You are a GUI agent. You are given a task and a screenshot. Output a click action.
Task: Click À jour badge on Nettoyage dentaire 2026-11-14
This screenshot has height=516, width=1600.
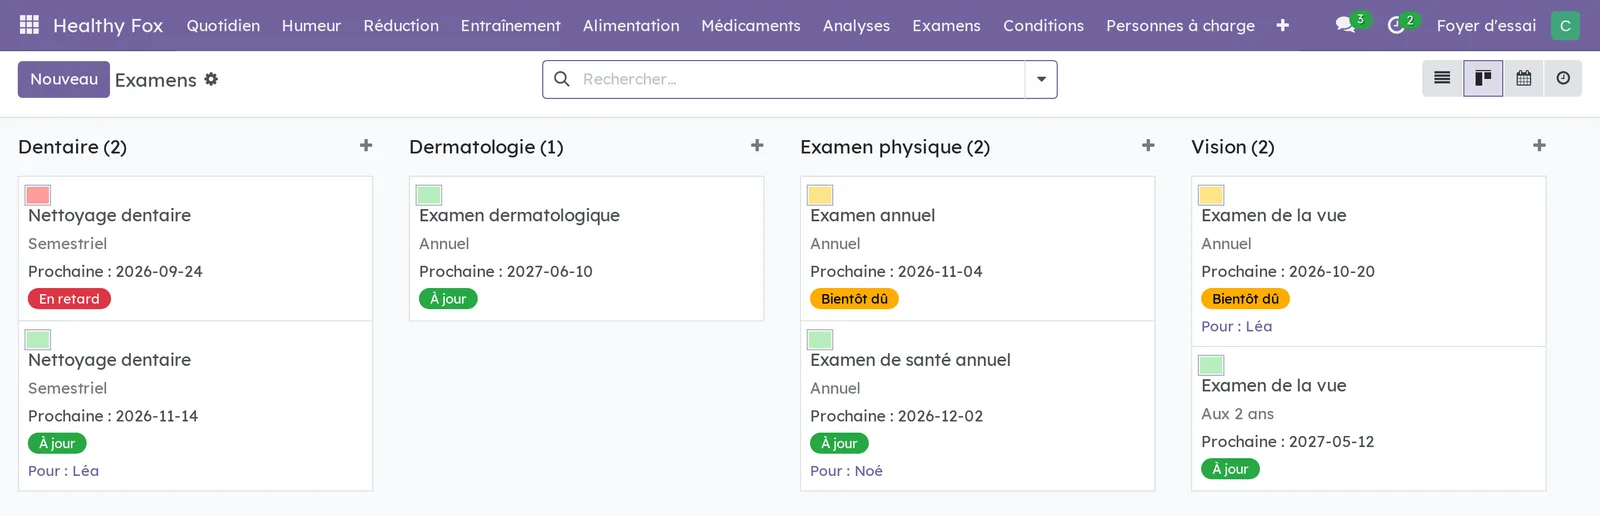point(57,443)
